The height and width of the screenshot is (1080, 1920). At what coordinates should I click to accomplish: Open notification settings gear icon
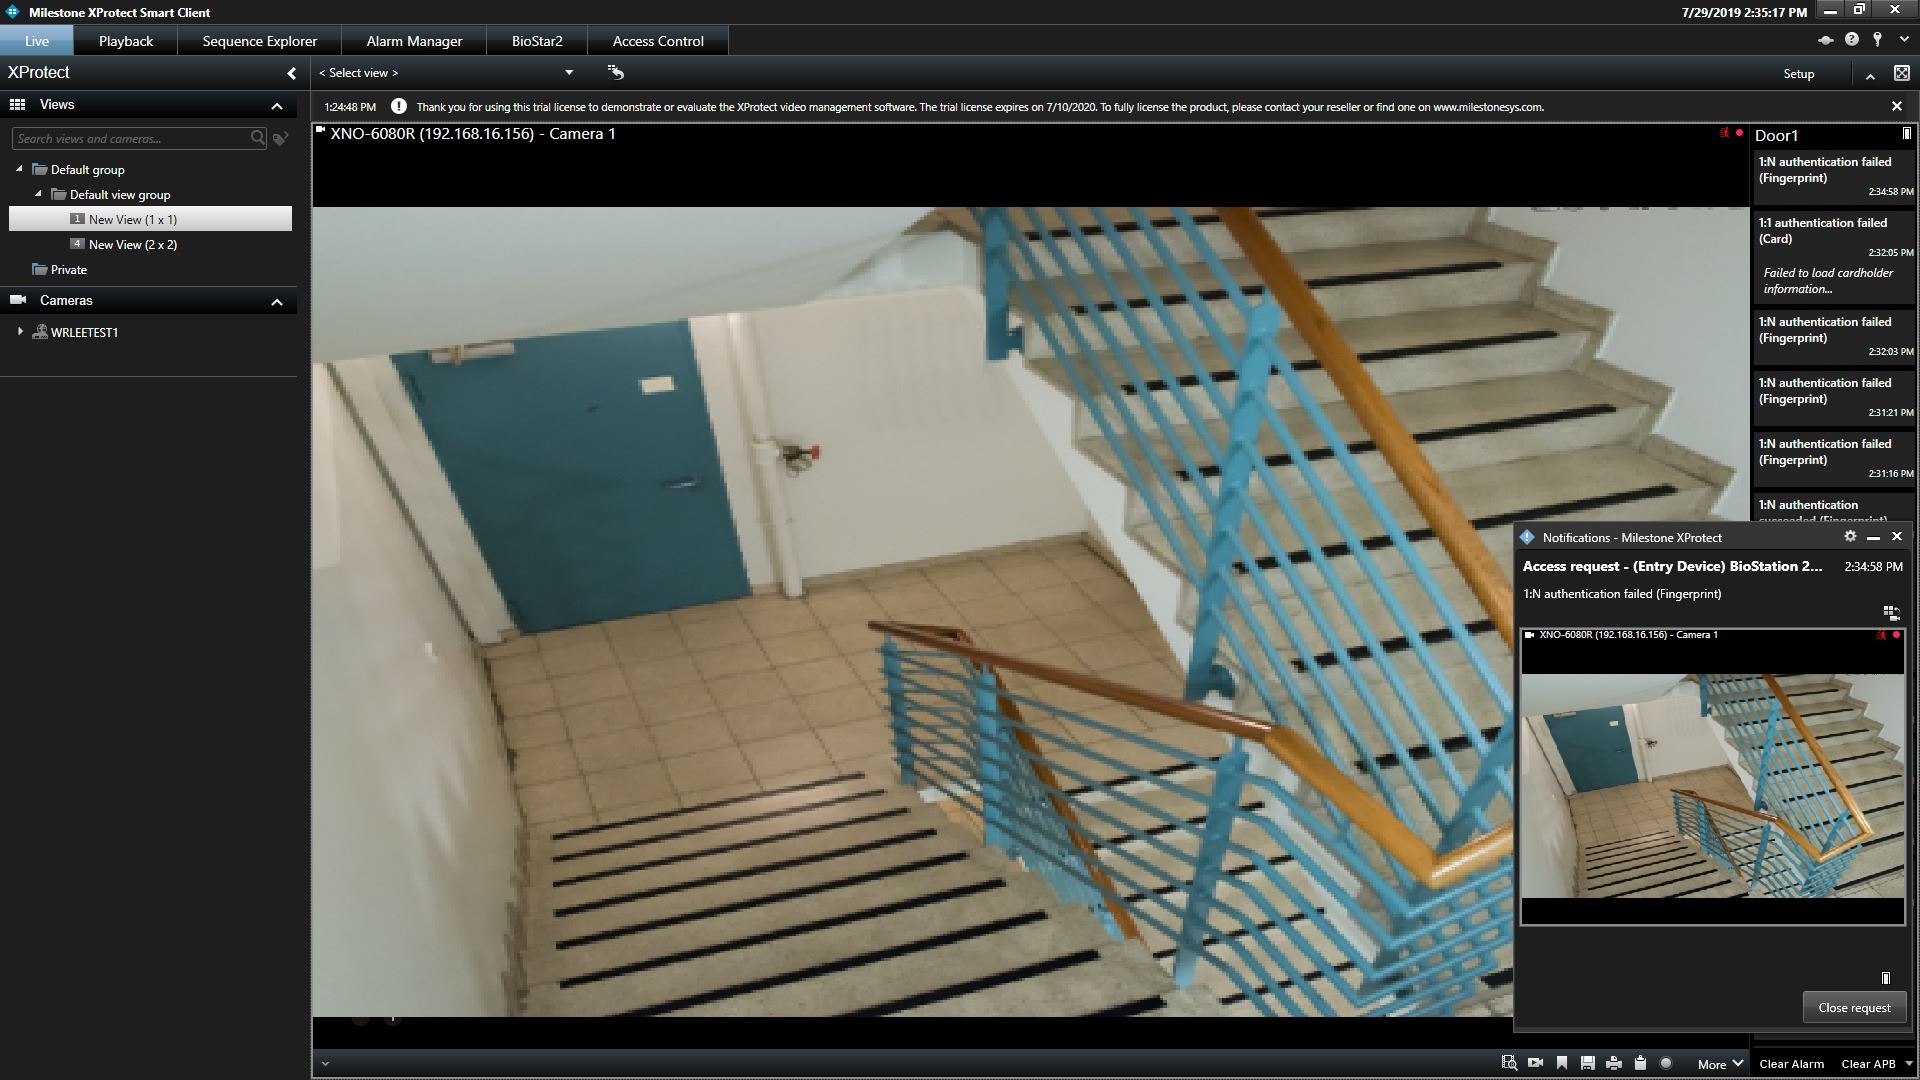pos(1850,536)
